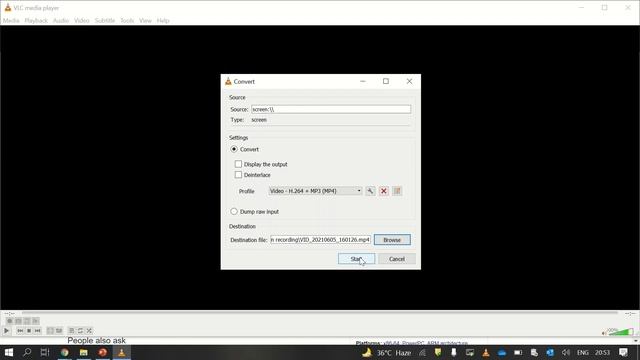Delete selected profile using the red X icon
The image size is (640, 360).
384,191
